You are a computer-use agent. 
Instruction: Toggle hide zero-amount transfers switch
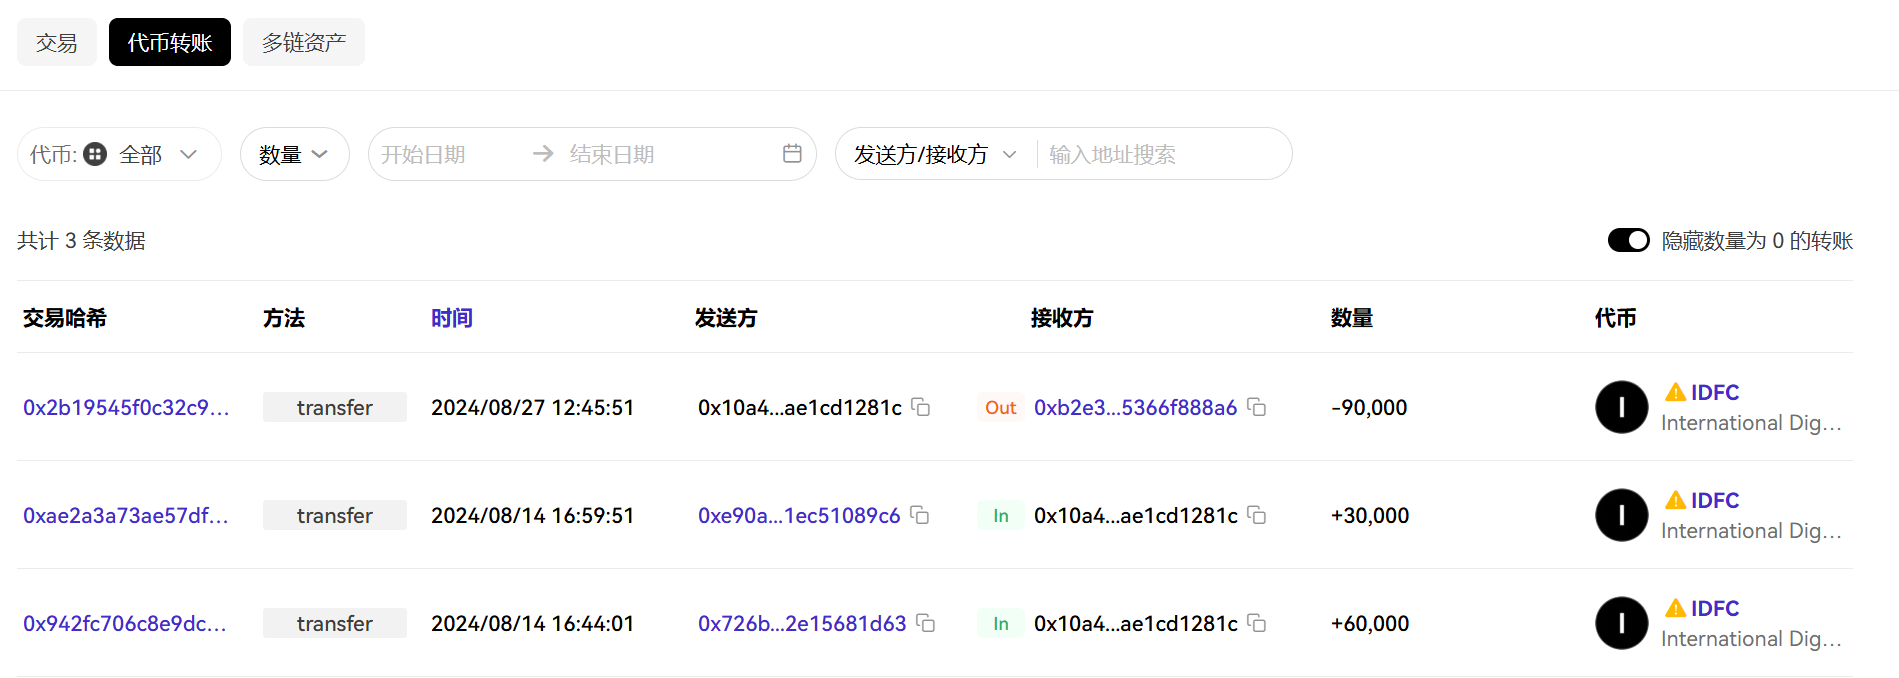pos(1628,241)
